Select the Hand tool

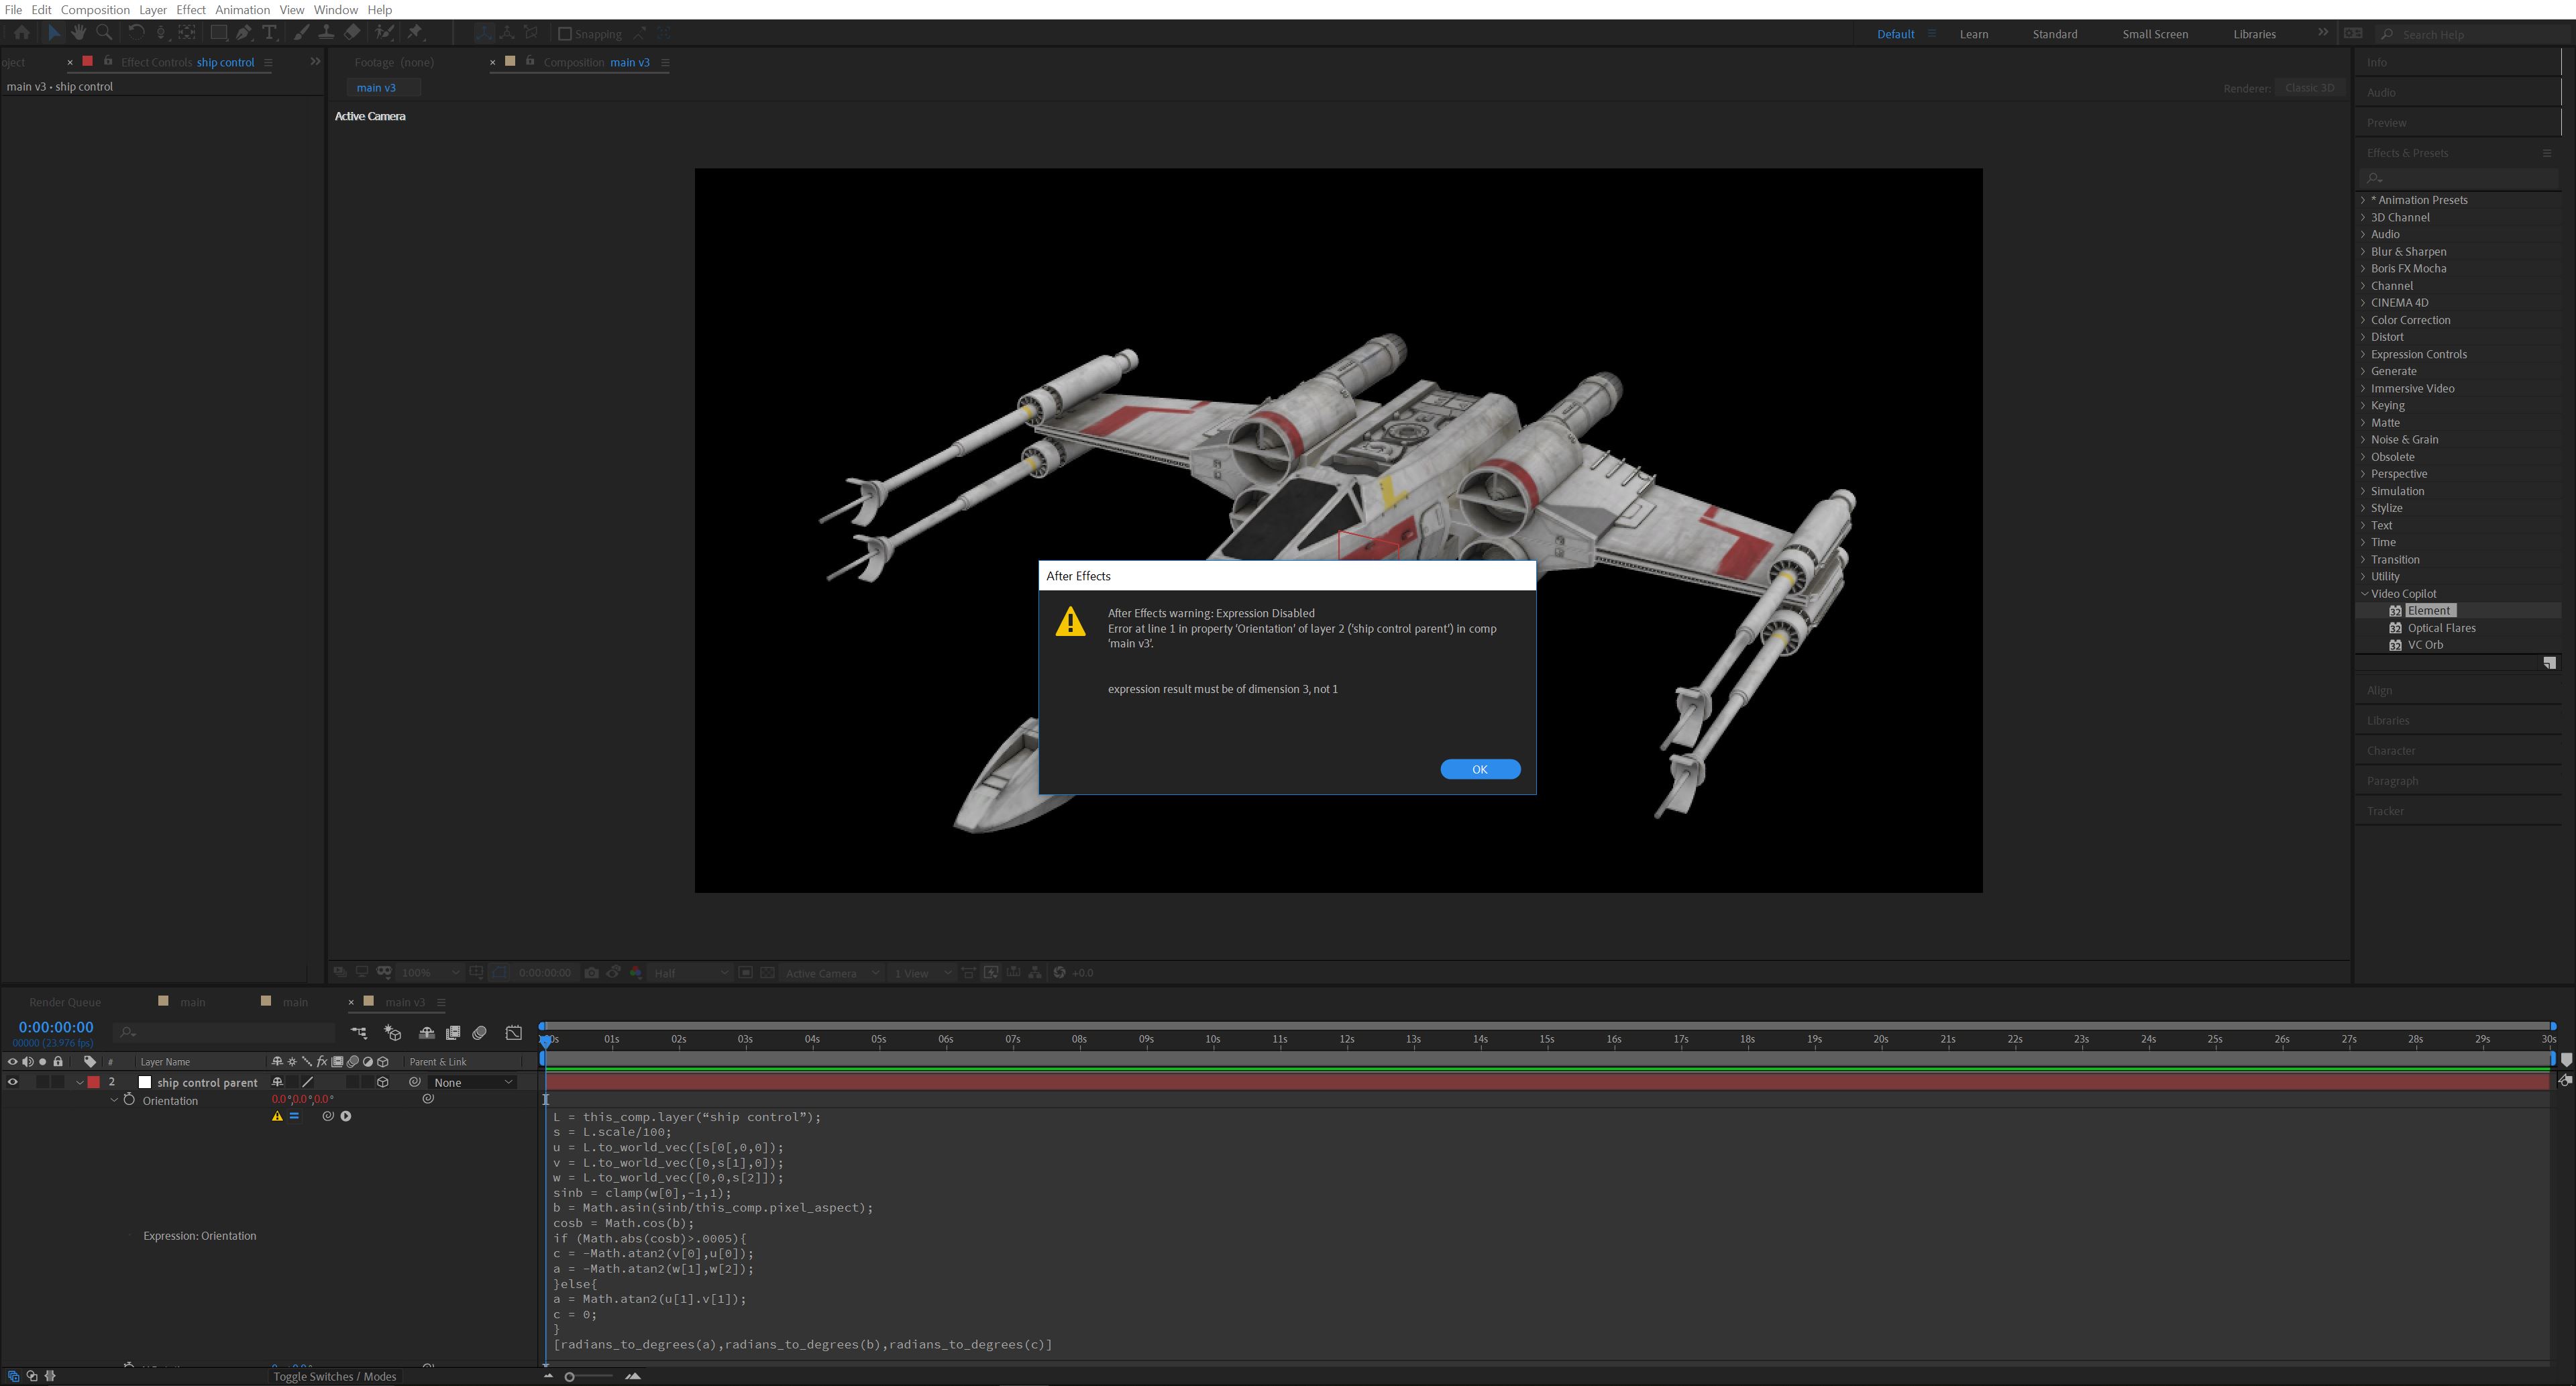79,33
